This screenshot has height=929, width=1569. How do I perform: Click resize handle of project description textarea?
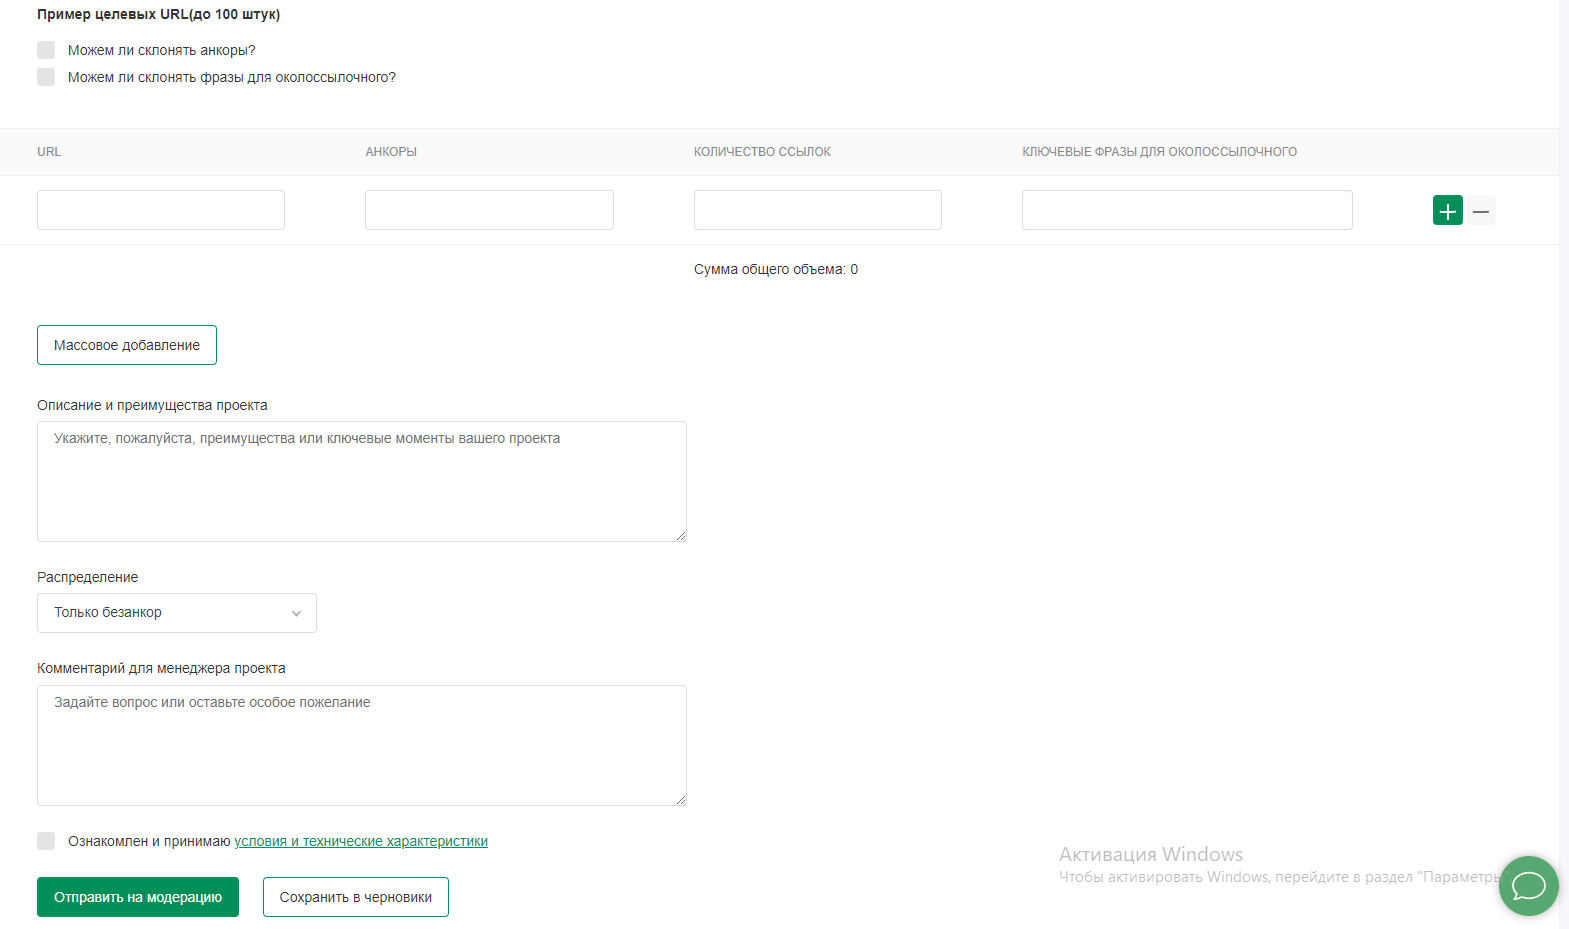click(681, 536)
